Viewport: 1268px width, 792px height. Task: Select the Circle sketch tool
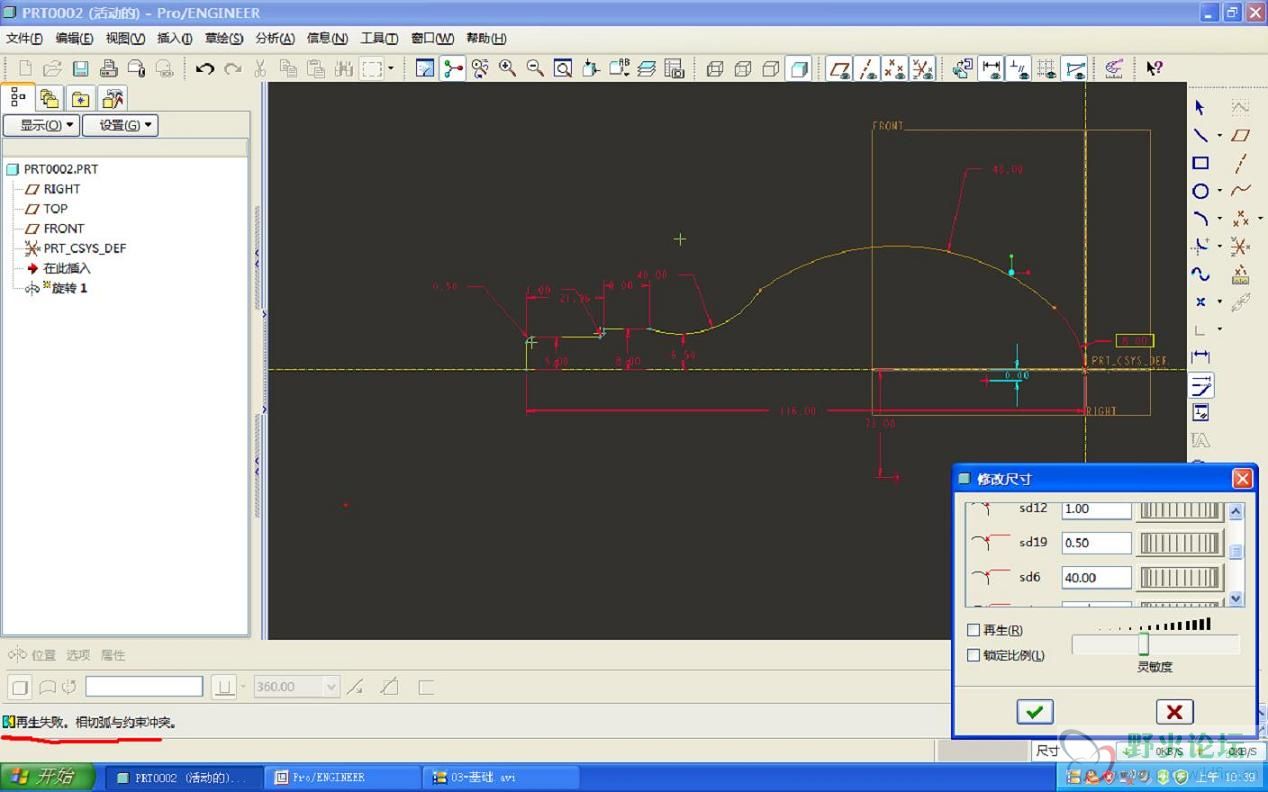click(x=1200, y=191)
